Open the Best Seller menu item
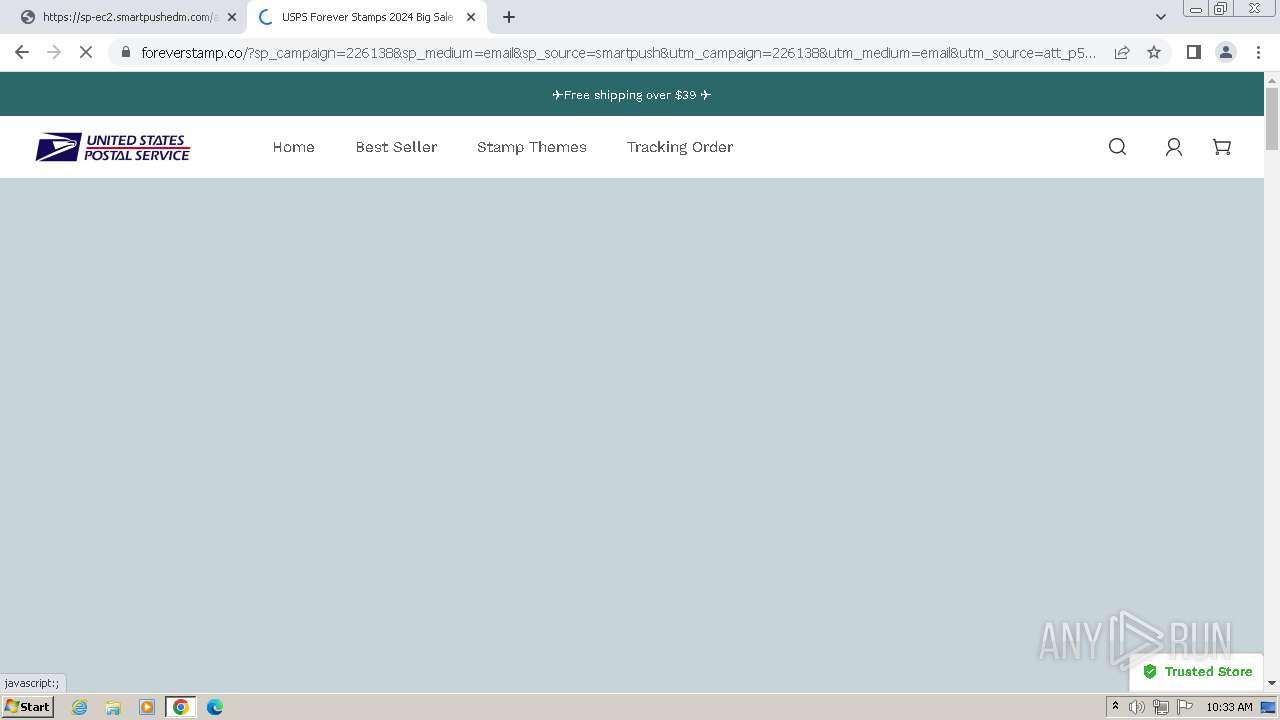 396,147
